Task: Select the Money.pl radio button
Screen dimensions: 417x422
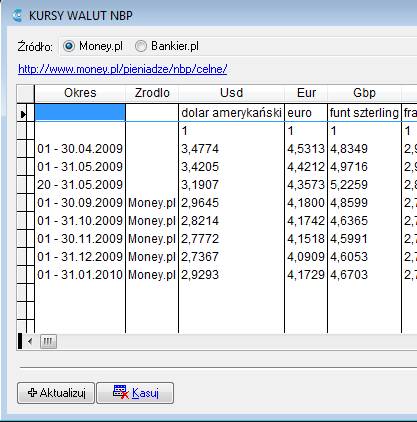Action: (x=69, y=46)
